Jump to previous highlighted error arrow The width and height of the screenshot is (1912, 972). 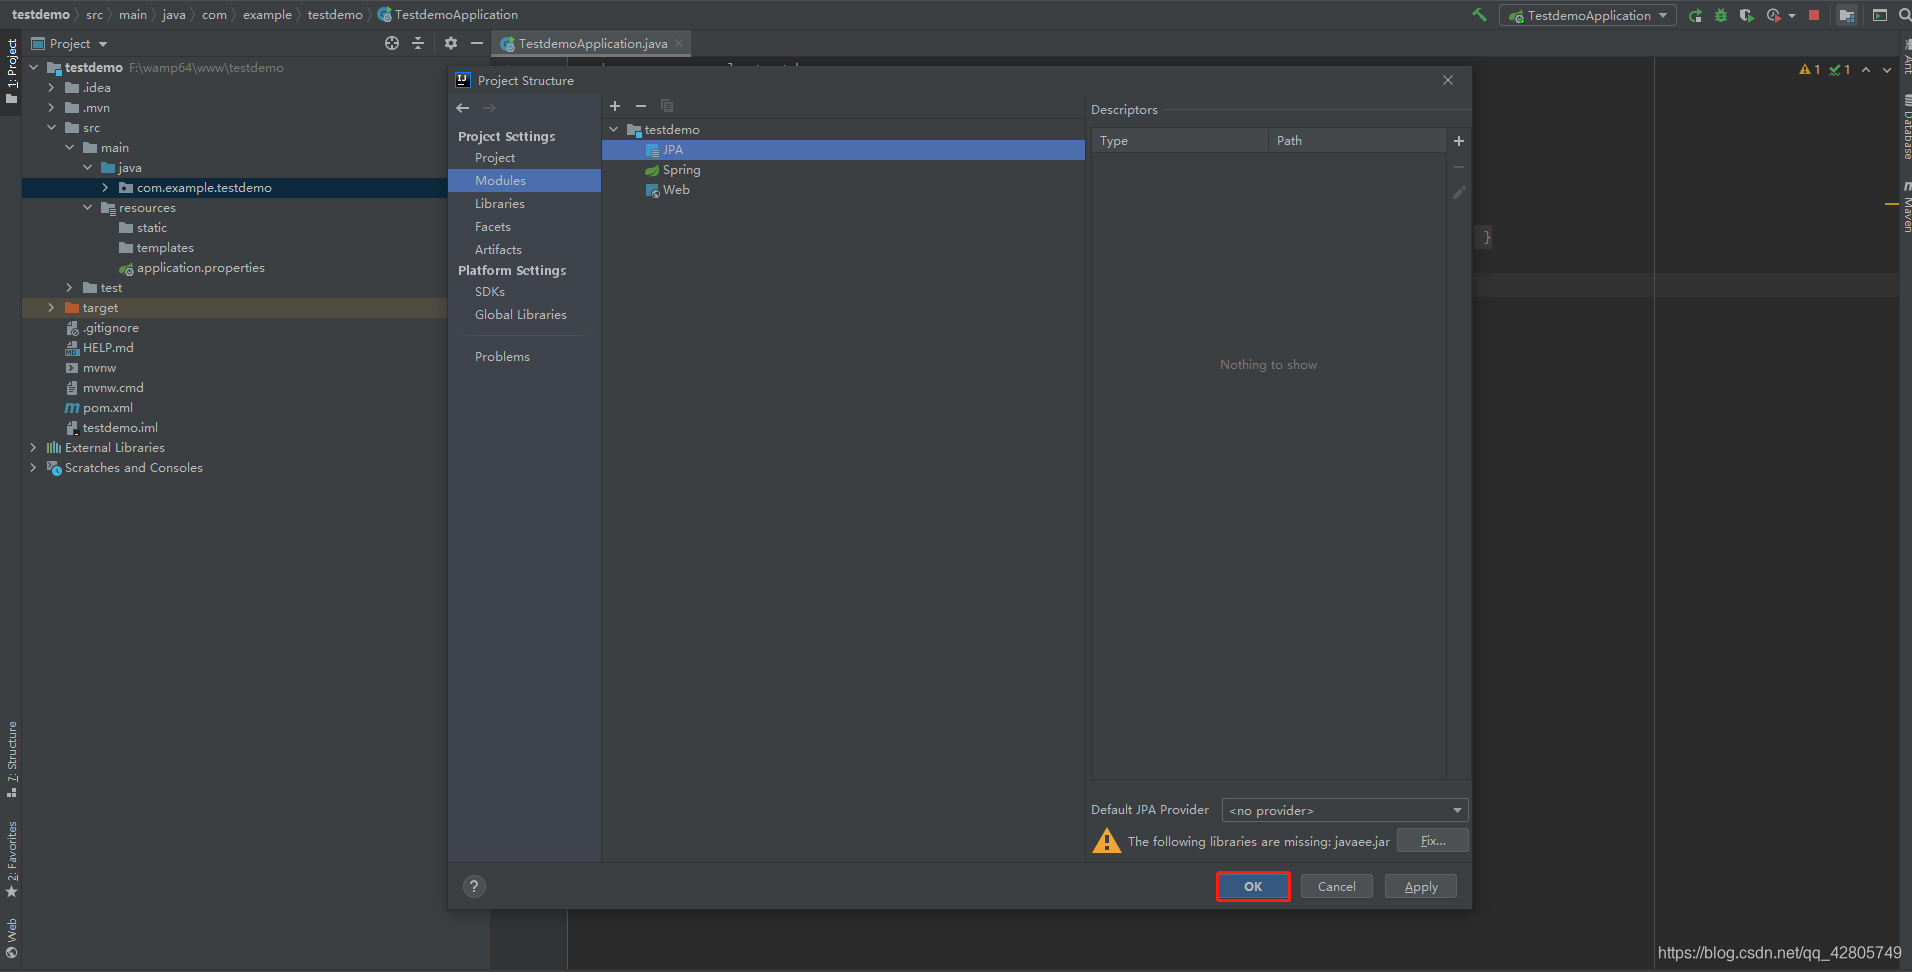(1866, 70)
